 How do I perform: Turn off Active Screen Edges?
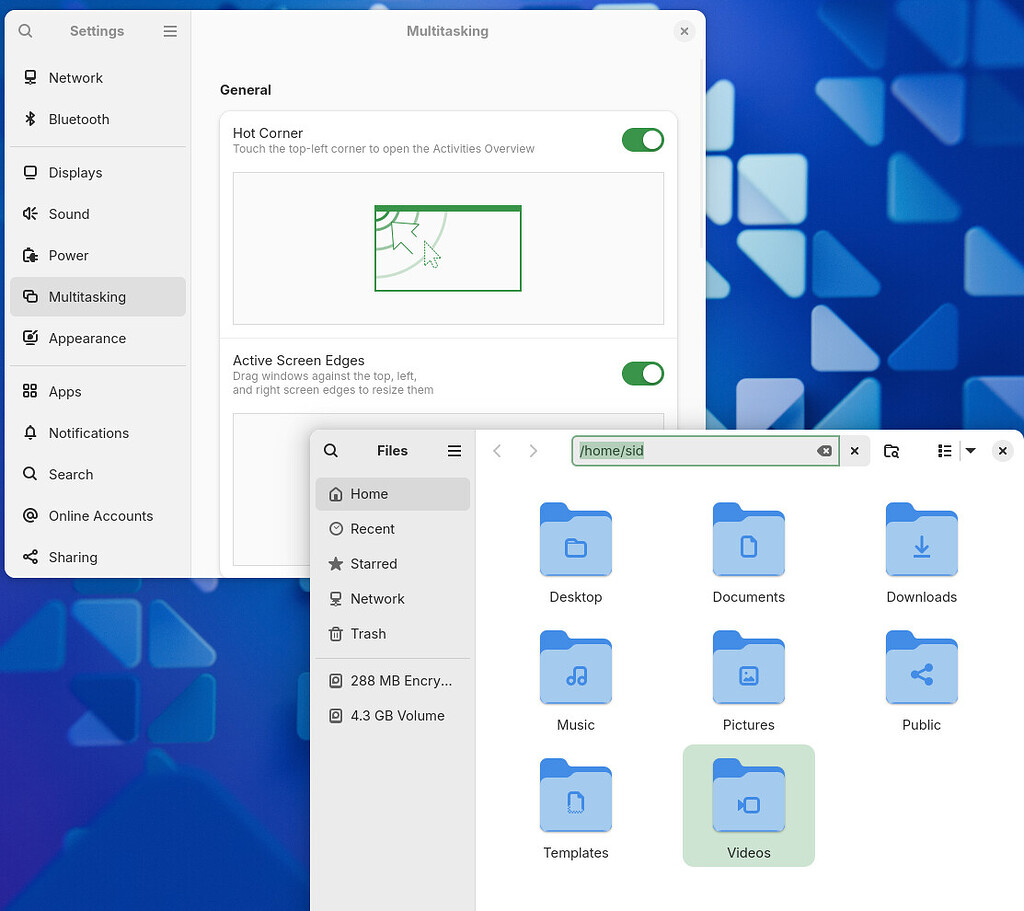pyautogui.click(x=643, y=373)
